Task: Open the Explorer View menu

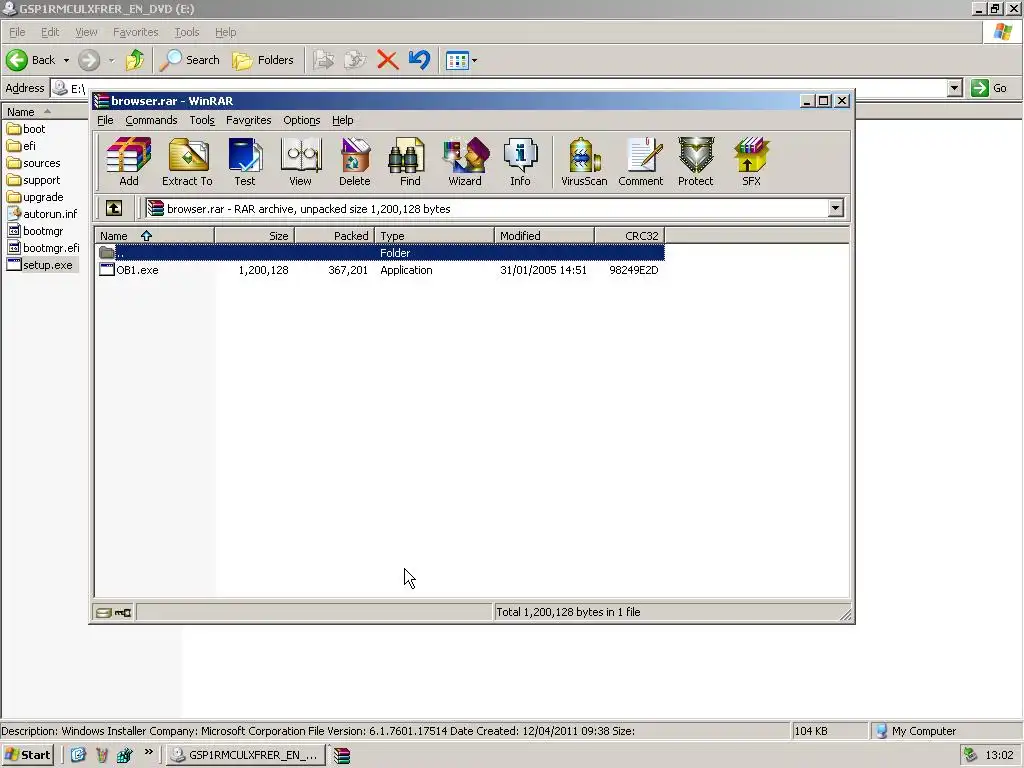Action: (x=86, y=32)
